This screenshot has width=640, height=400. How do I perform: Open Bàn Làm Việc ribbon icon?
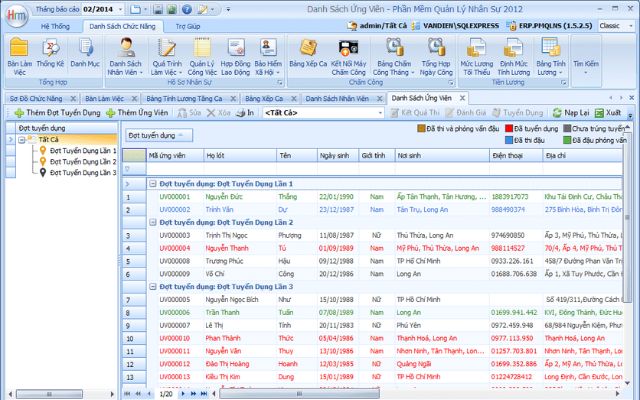(x=19, y=56)
